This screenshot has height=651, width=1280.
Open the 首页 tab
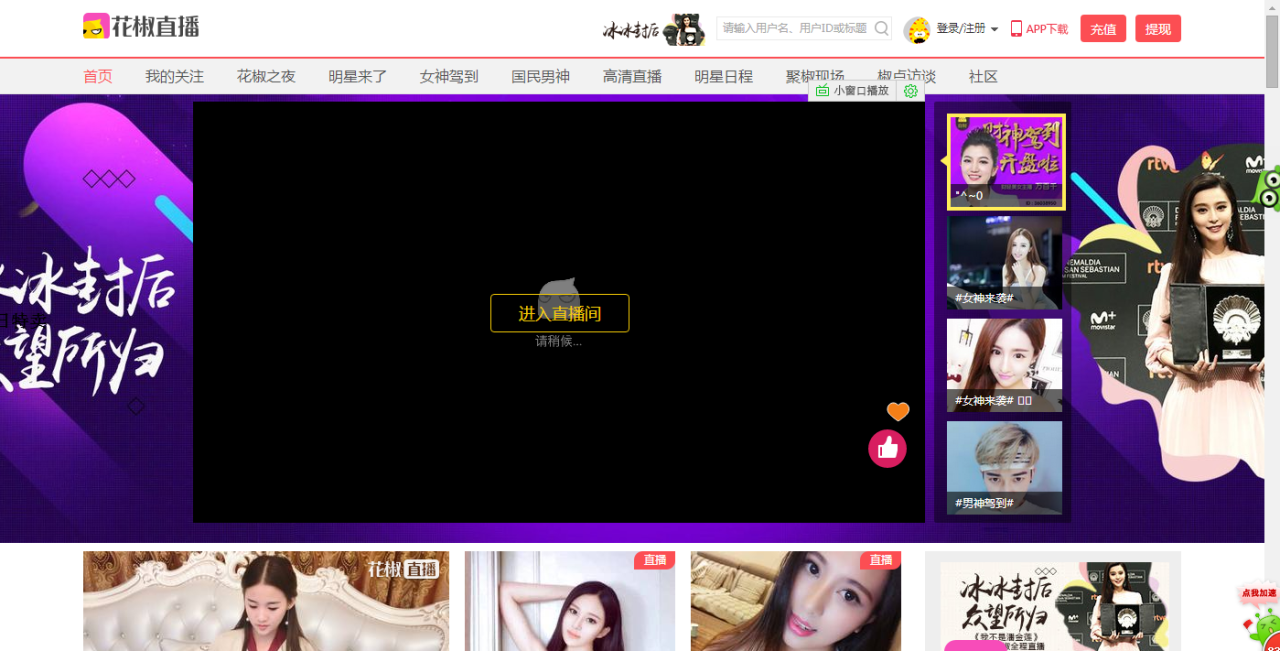[x=98, y=76]
